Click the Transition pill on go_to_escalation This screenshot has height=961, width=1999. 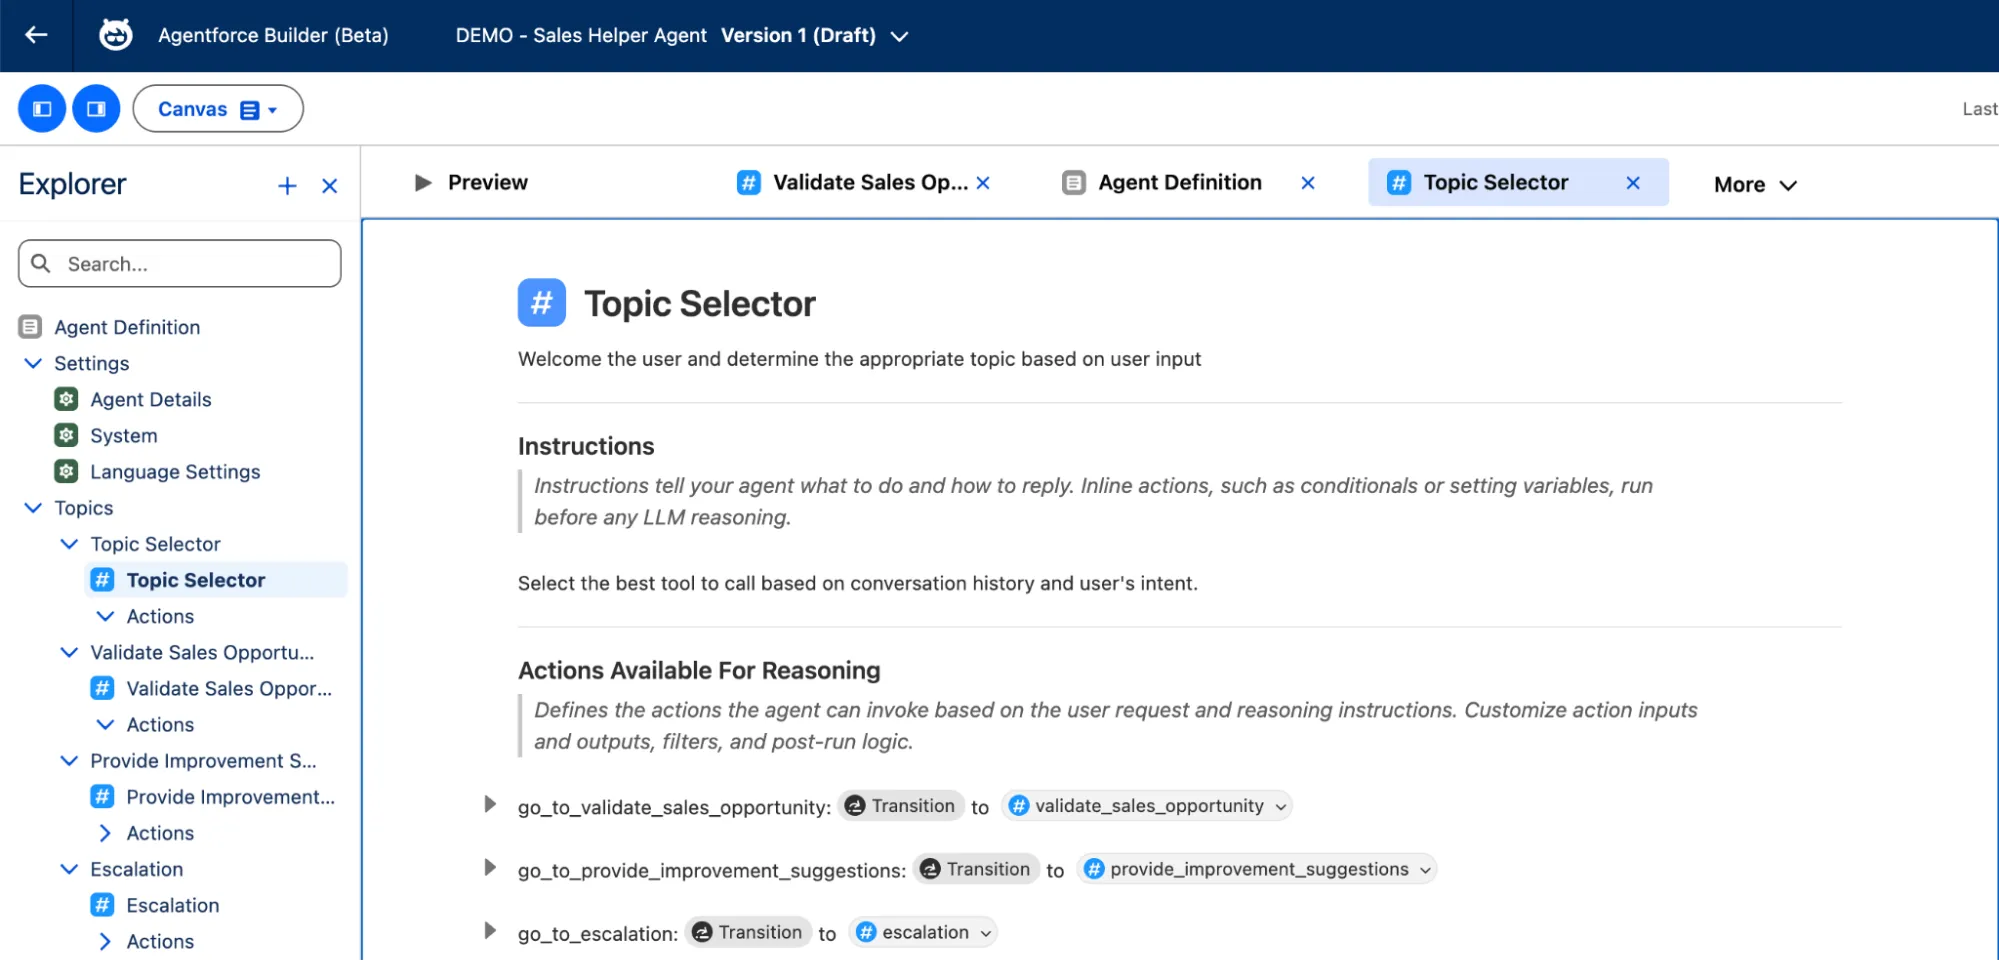747,932
